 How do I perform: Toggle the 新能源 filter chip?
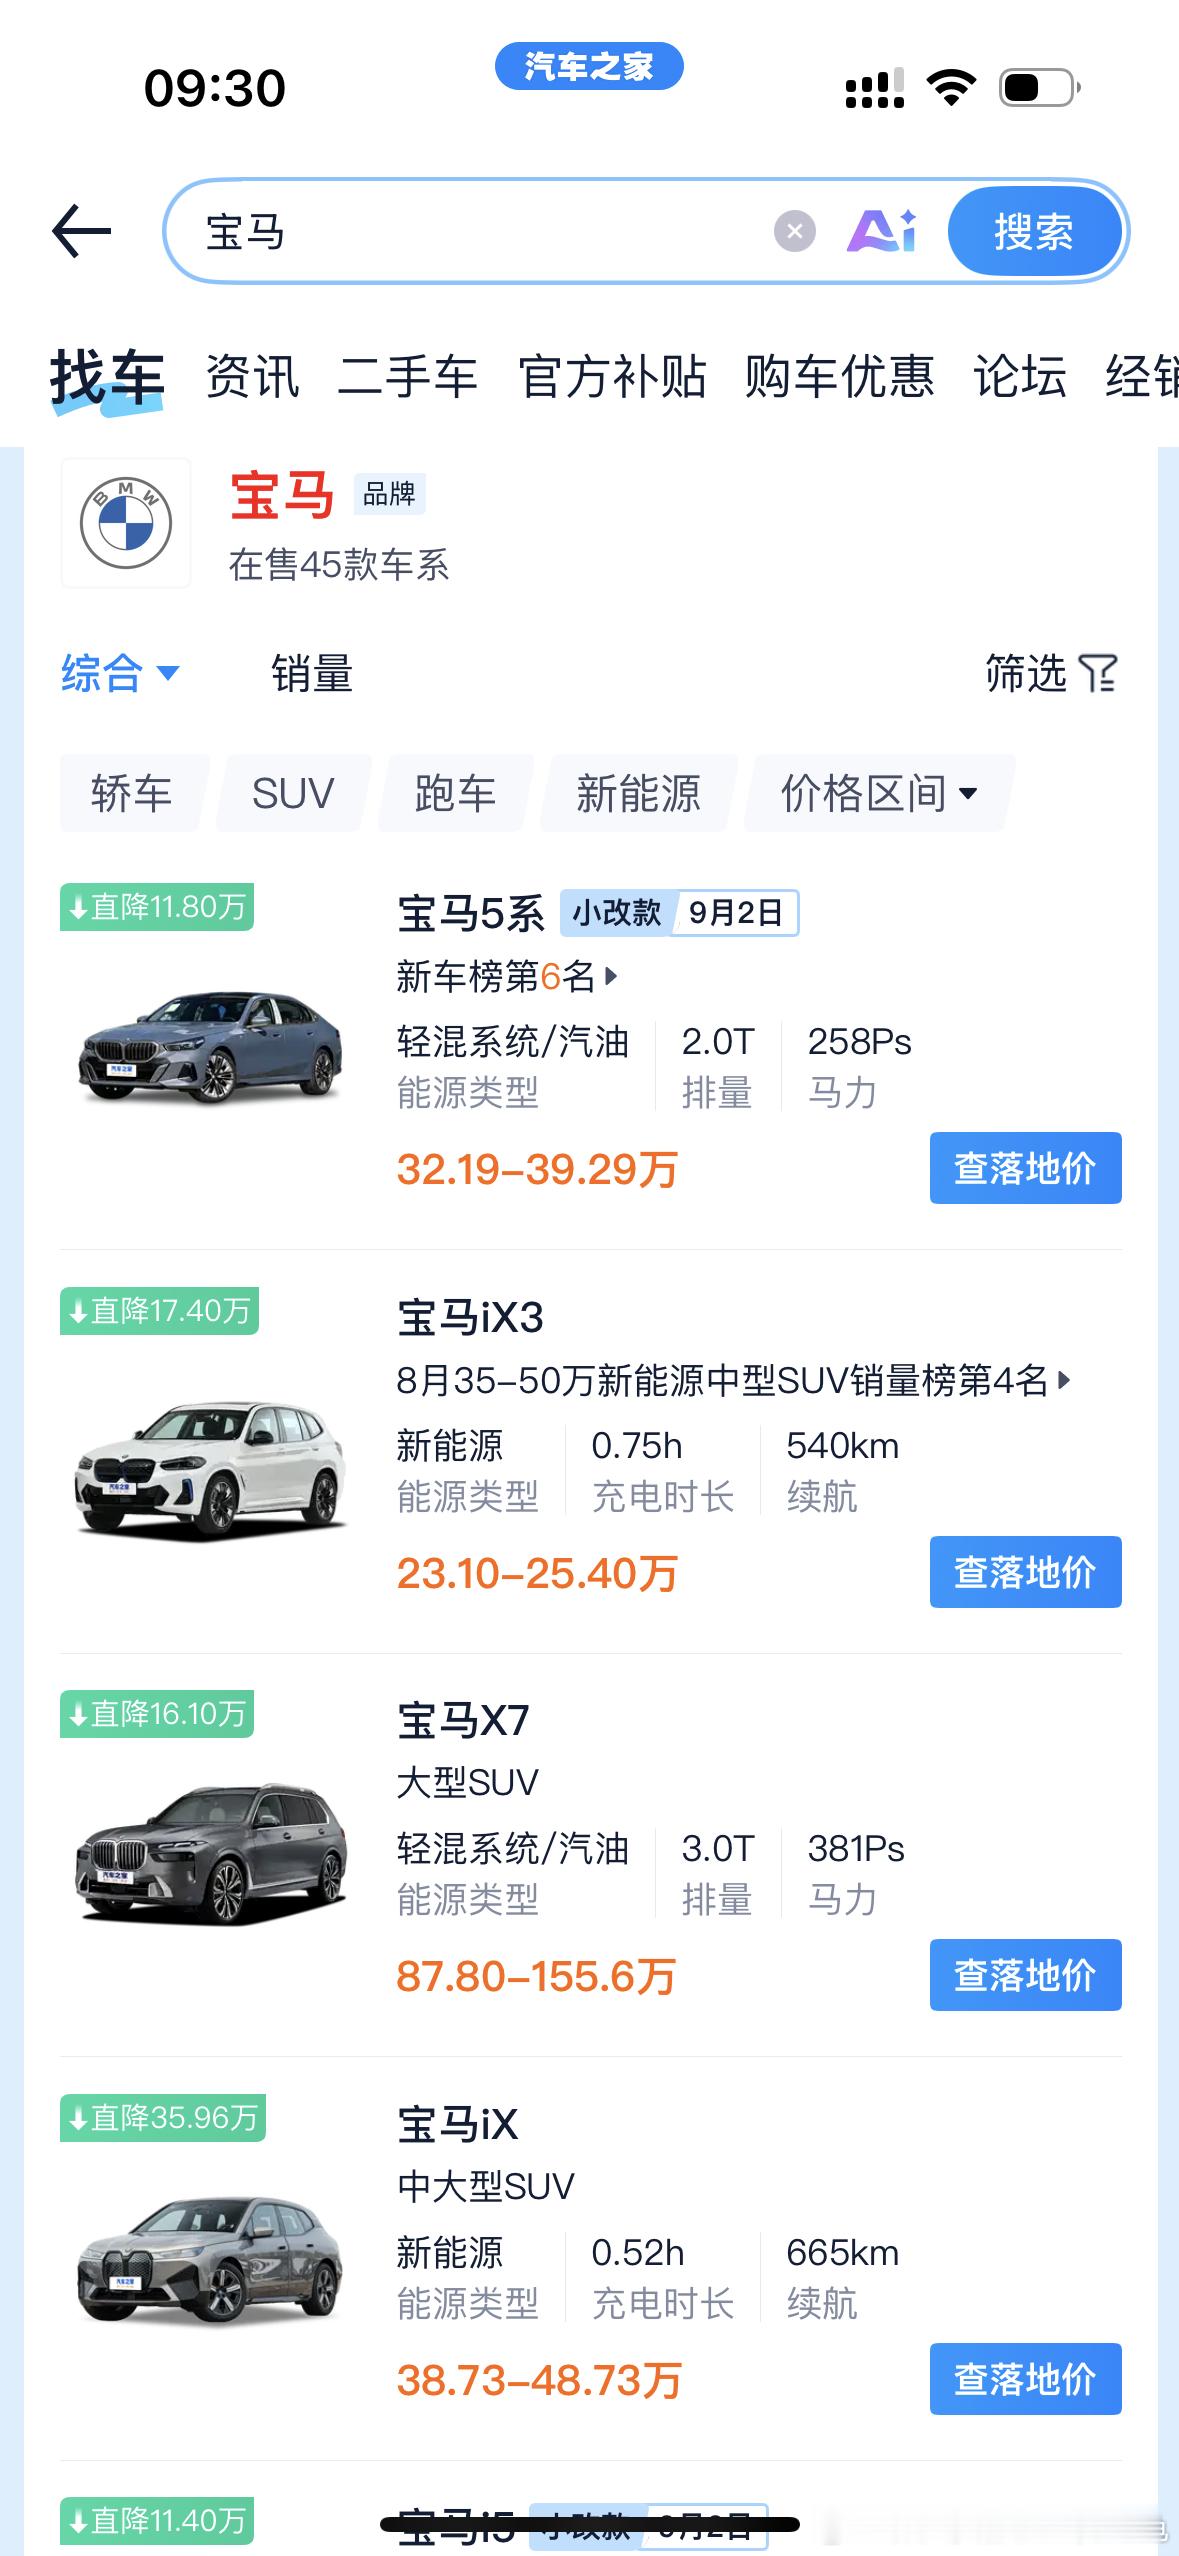click(x=638, y=794)
